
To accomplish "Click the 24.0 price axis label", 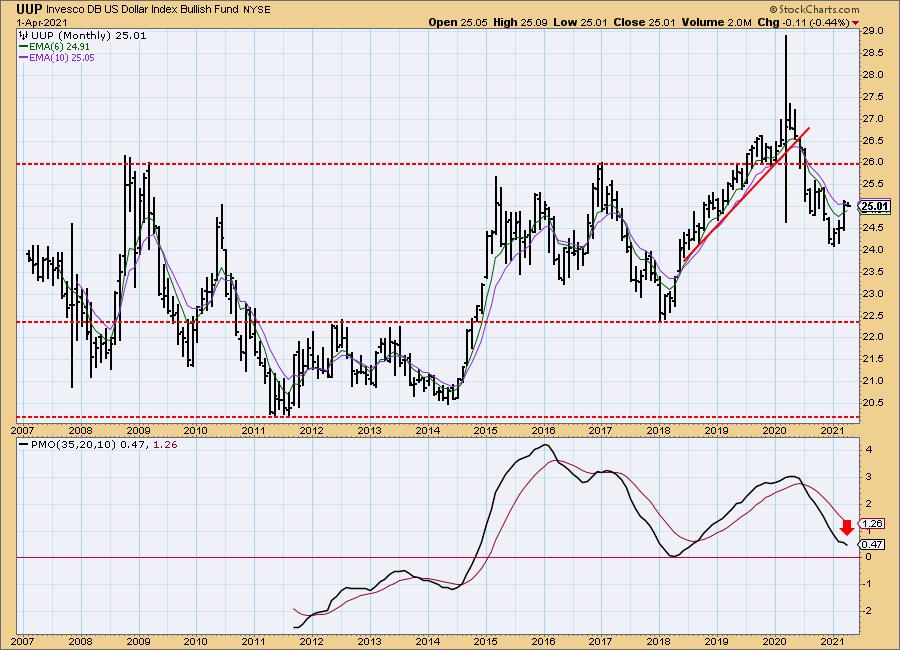I will click(872, 250).
